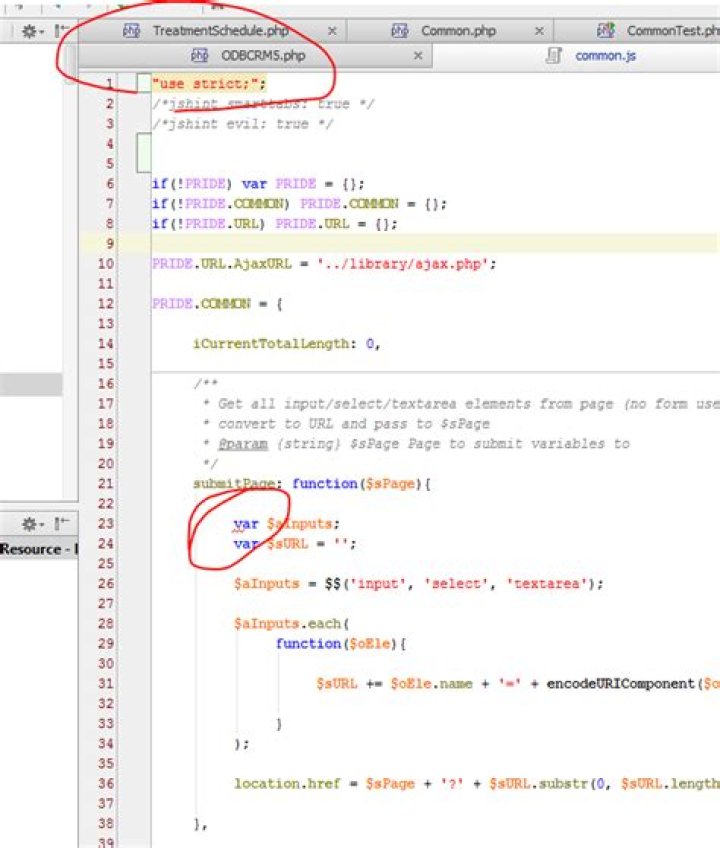Click the Resource panel title
The image size is (720, 848).
[x=39, y=549]
